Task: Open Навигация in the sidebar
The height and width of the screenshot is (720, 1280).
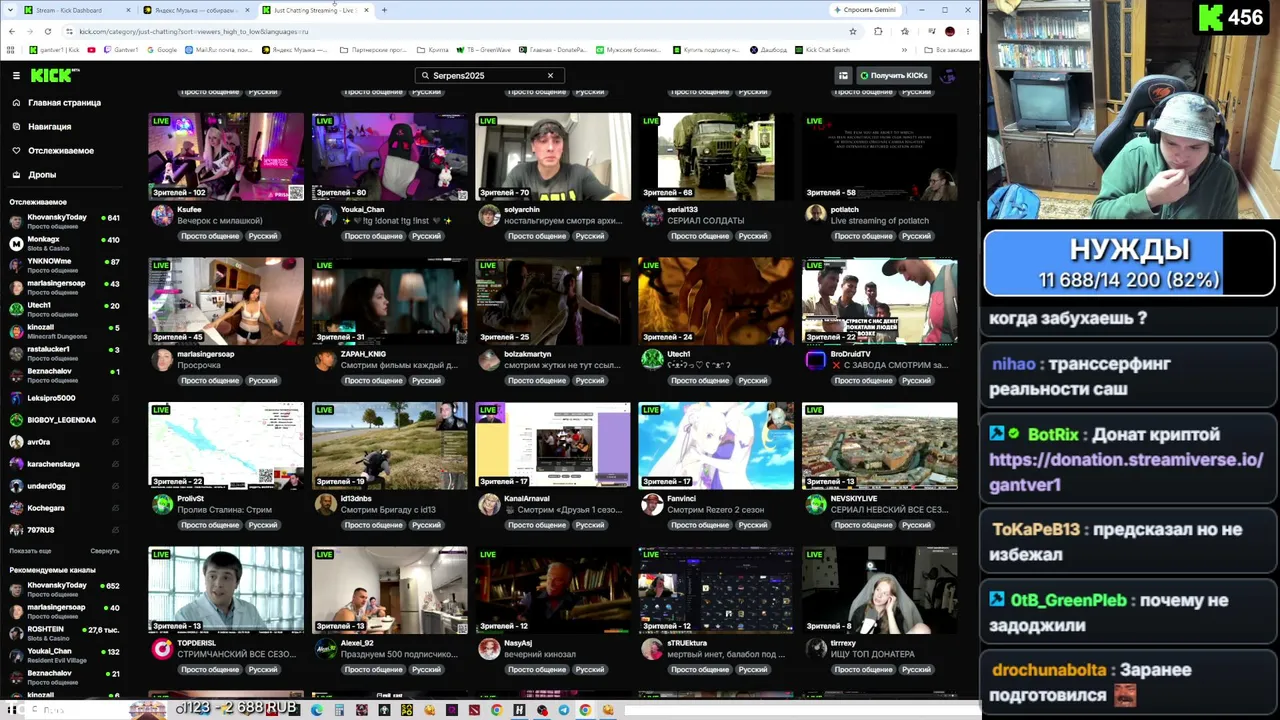Action: click(49, 126)
